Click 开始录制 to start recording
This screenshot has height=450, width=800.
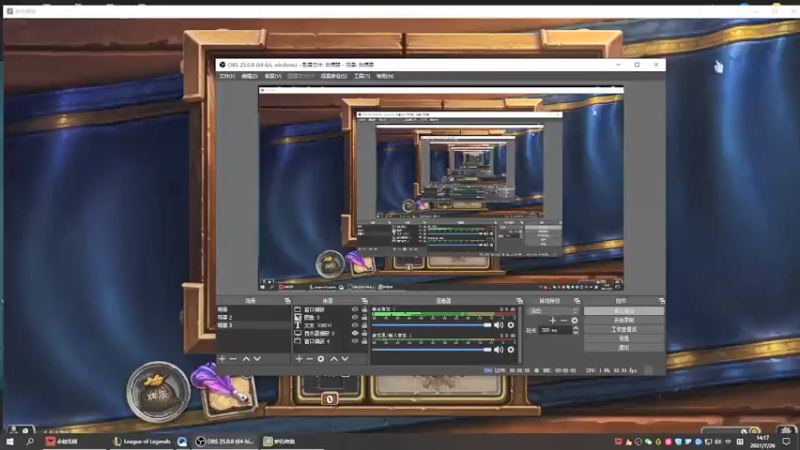point(623,320)
